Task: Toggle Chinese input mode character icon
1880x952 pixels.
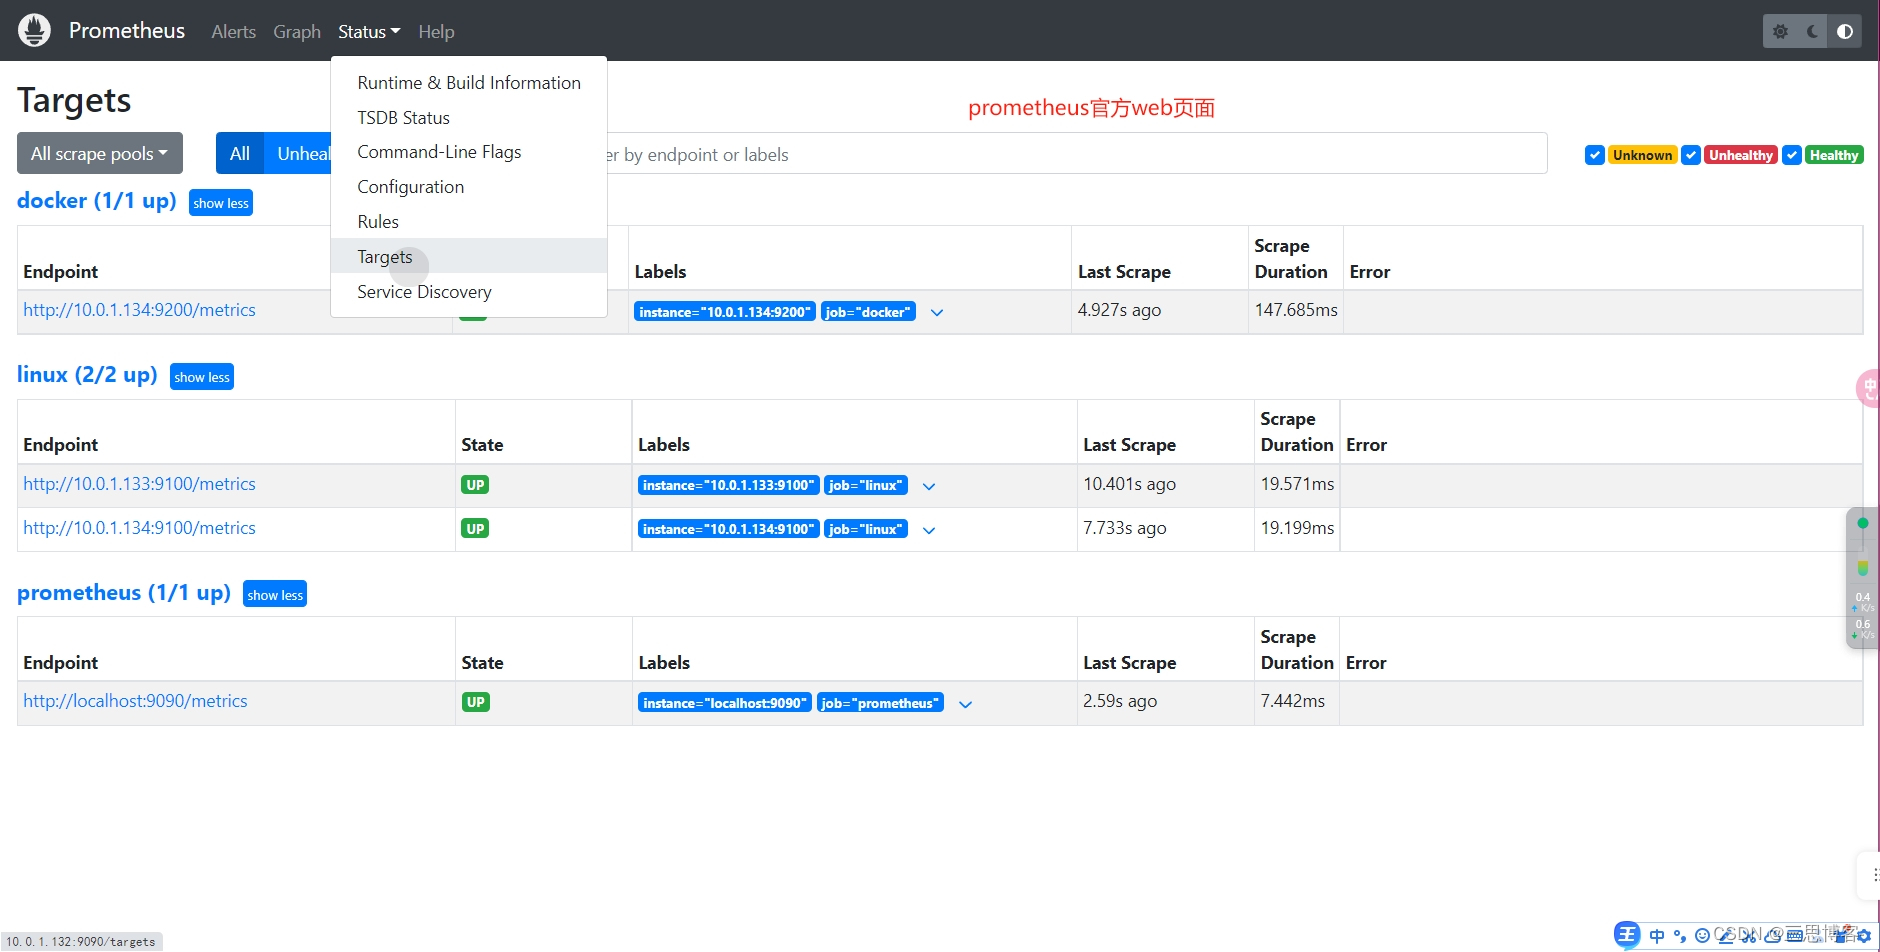Action: (1657, 936)
